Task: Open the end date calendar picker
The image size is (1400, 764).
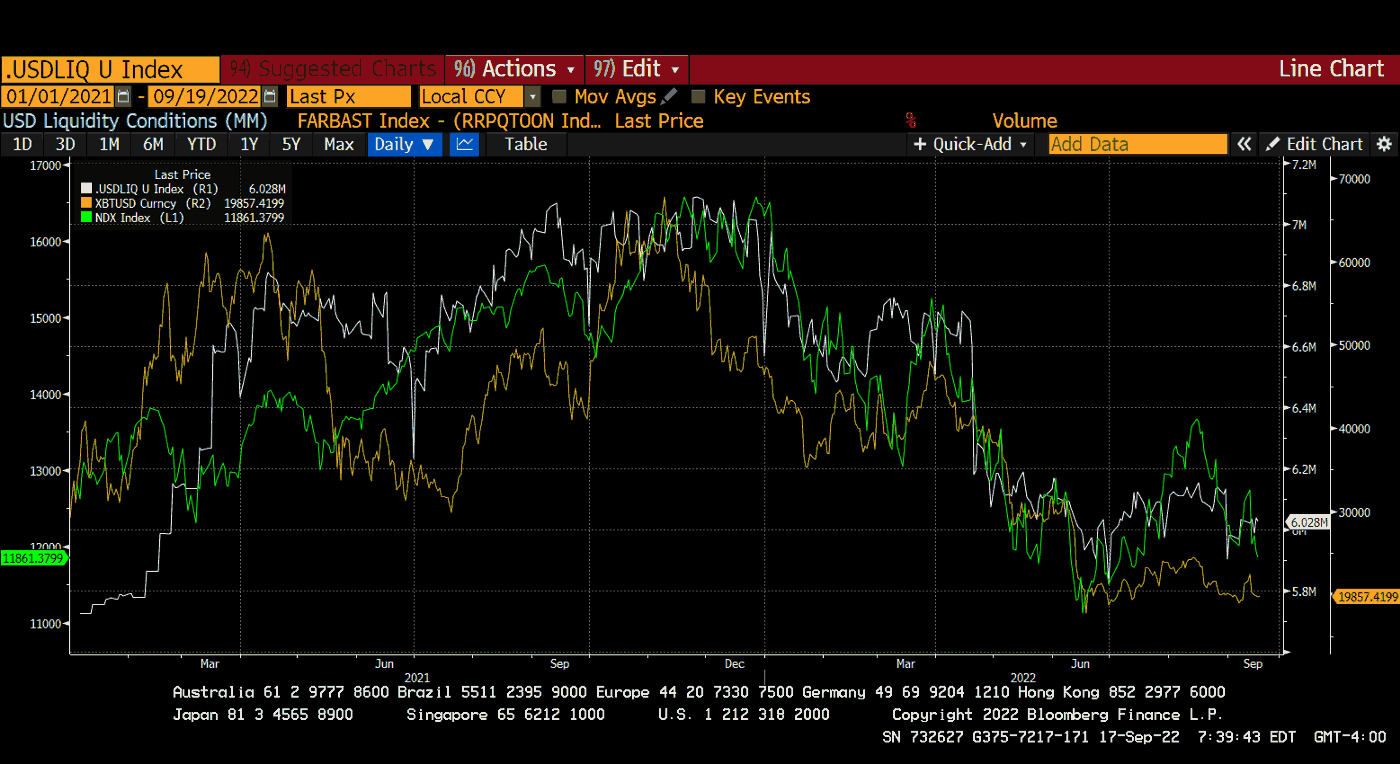Action: tap(269, 97)
